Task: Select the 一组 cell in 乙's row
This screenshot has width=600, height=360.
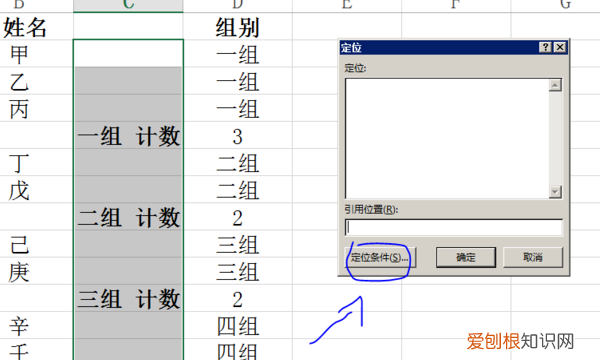Action: (238, 81)
